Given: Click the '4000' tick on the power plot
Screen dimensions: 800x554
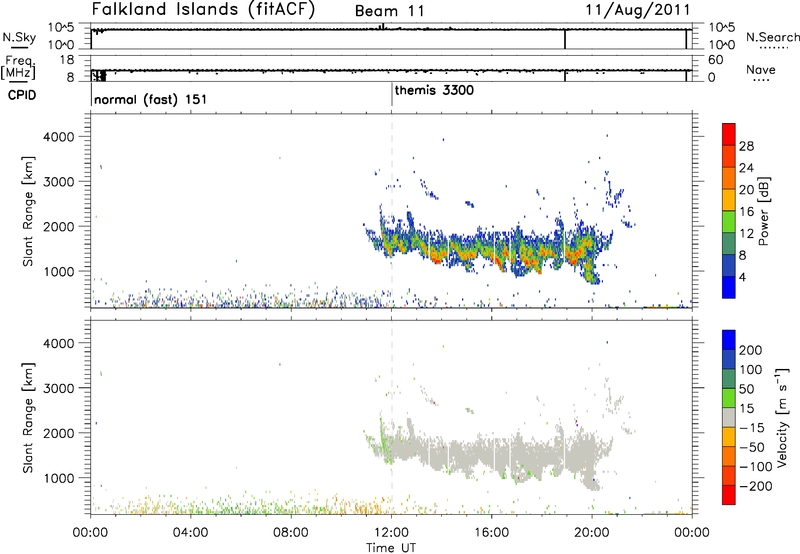Looking at the screenshot, I should point(59,137).
